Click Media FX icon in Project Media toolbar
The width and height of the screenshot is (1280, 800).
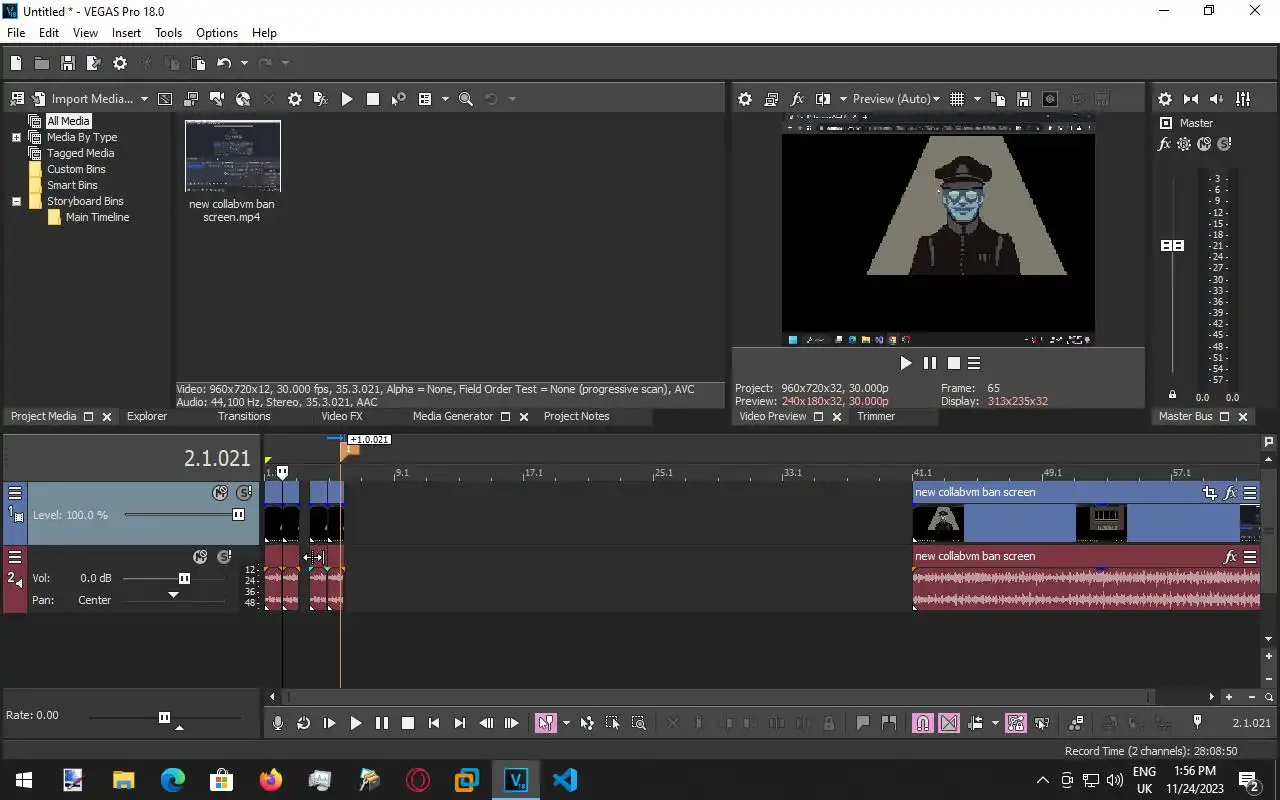pyautogui.click(x=321, y=99)
